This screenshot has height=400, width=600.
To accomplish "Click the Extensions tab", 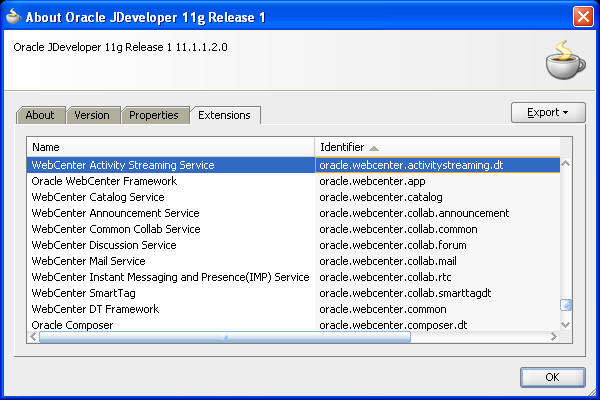I will point(225,115).
